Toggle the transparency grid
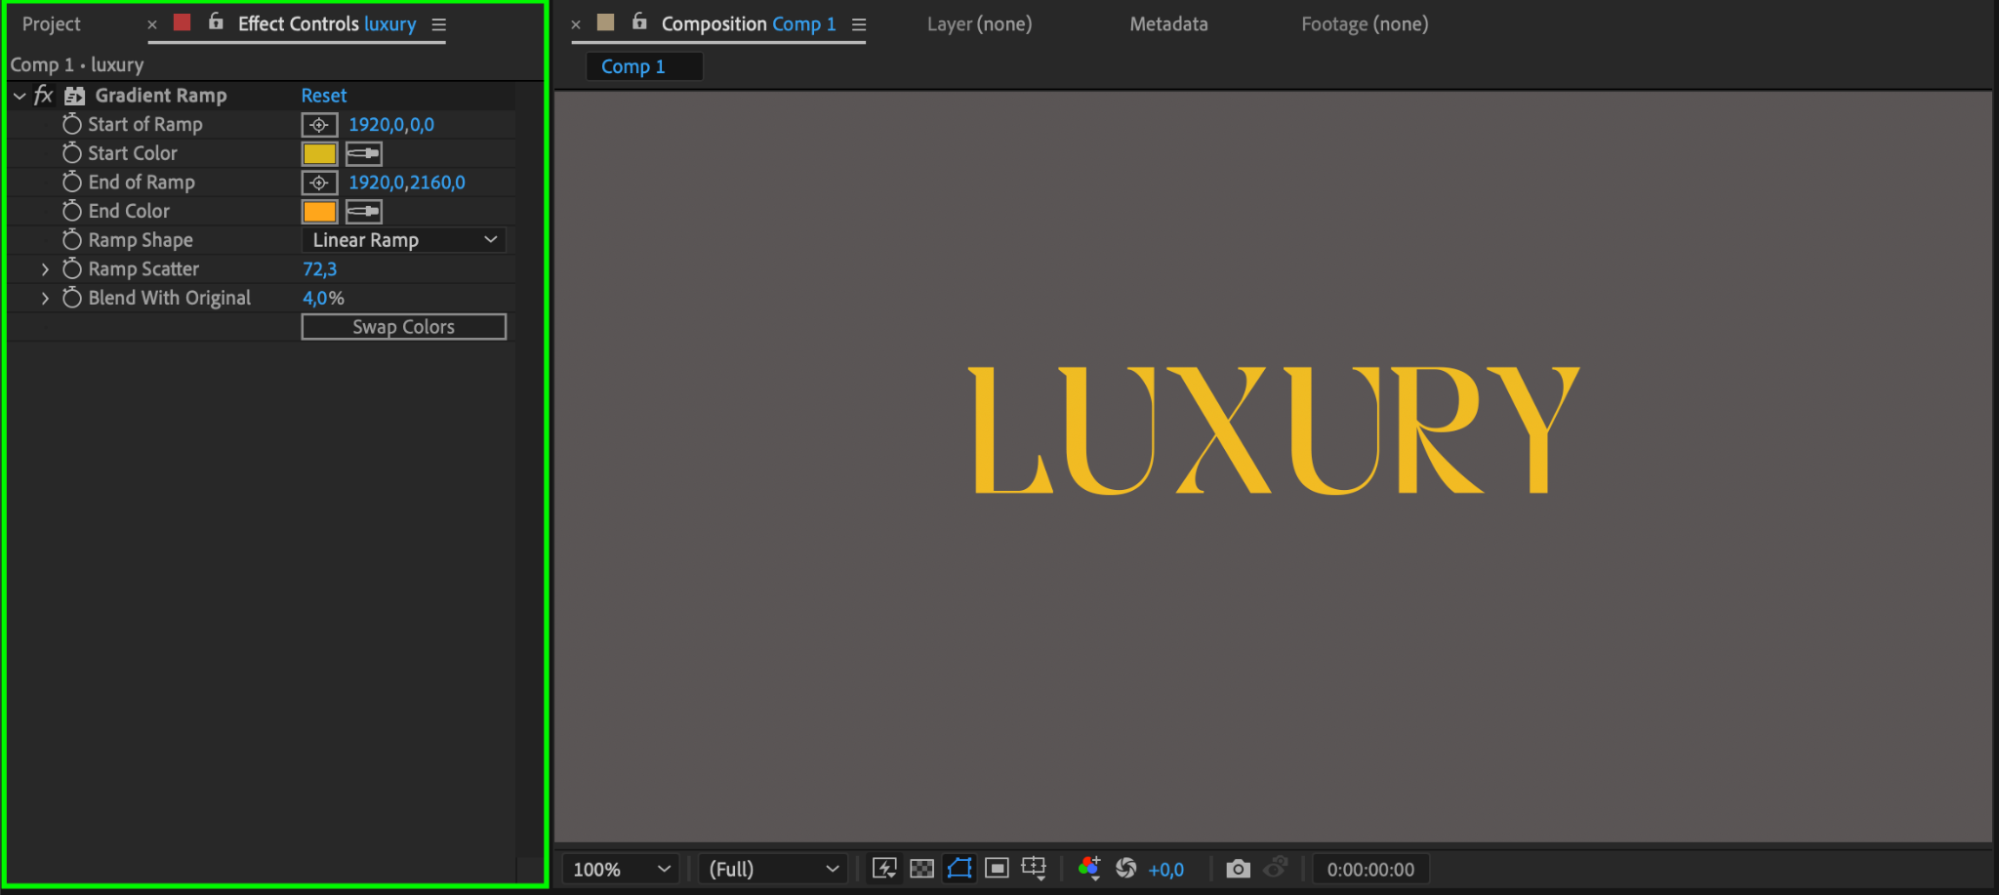 click(922, 869)
